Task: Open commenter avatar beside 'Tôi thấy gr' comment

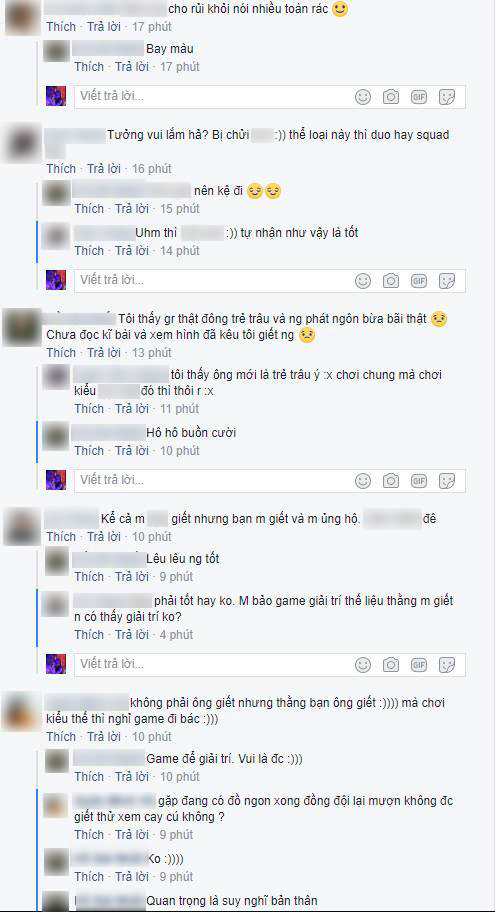Action: coord(22,327)
